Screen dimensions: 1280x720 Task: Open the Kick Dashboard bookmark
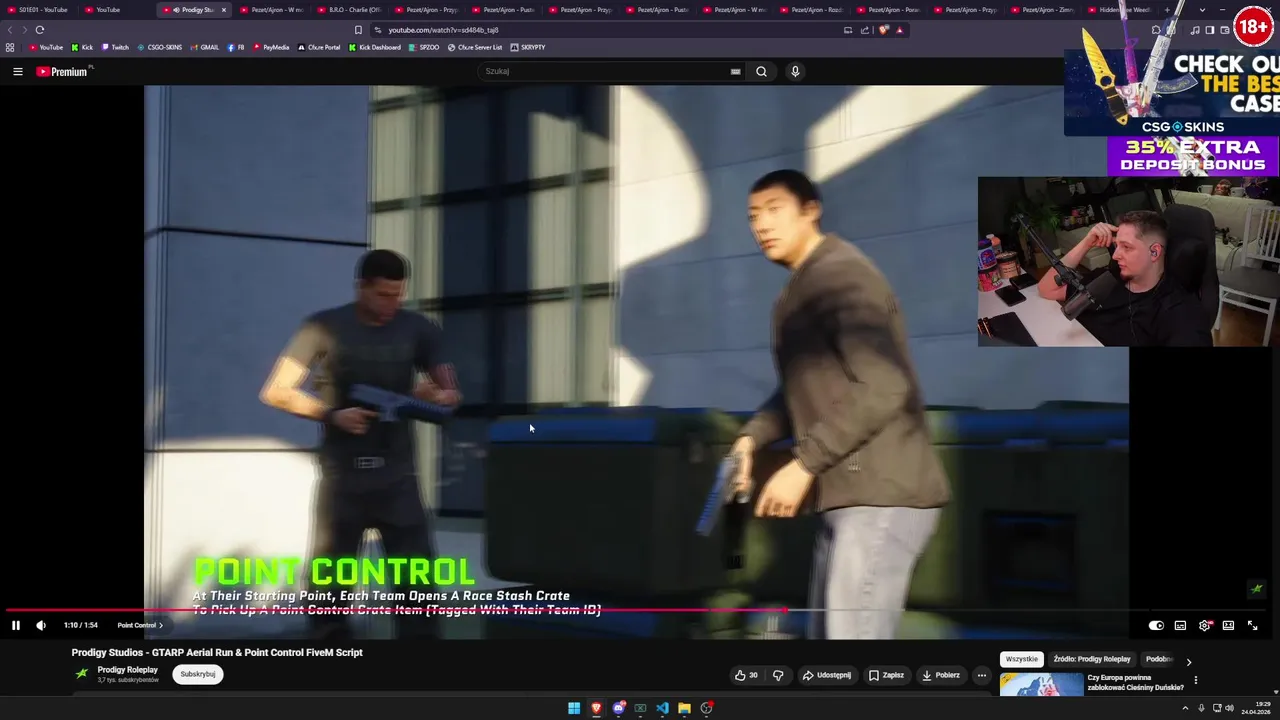pyautogui.click(x=375, y=47)
